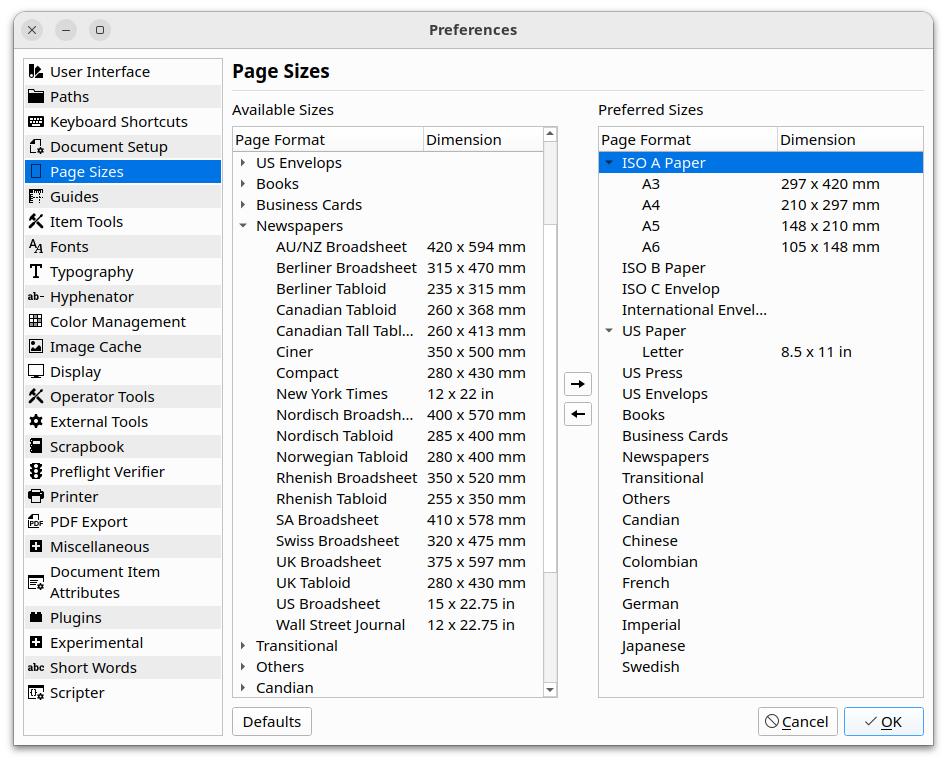Viewport: 947px width, 762px height.
Task: Click the Preflight Verifier traffic light icon
Action: (x=36, y=472)
